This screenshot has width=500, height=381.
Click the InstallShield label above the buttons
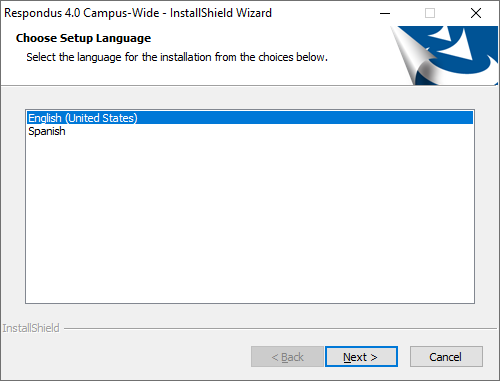(31, 328)
